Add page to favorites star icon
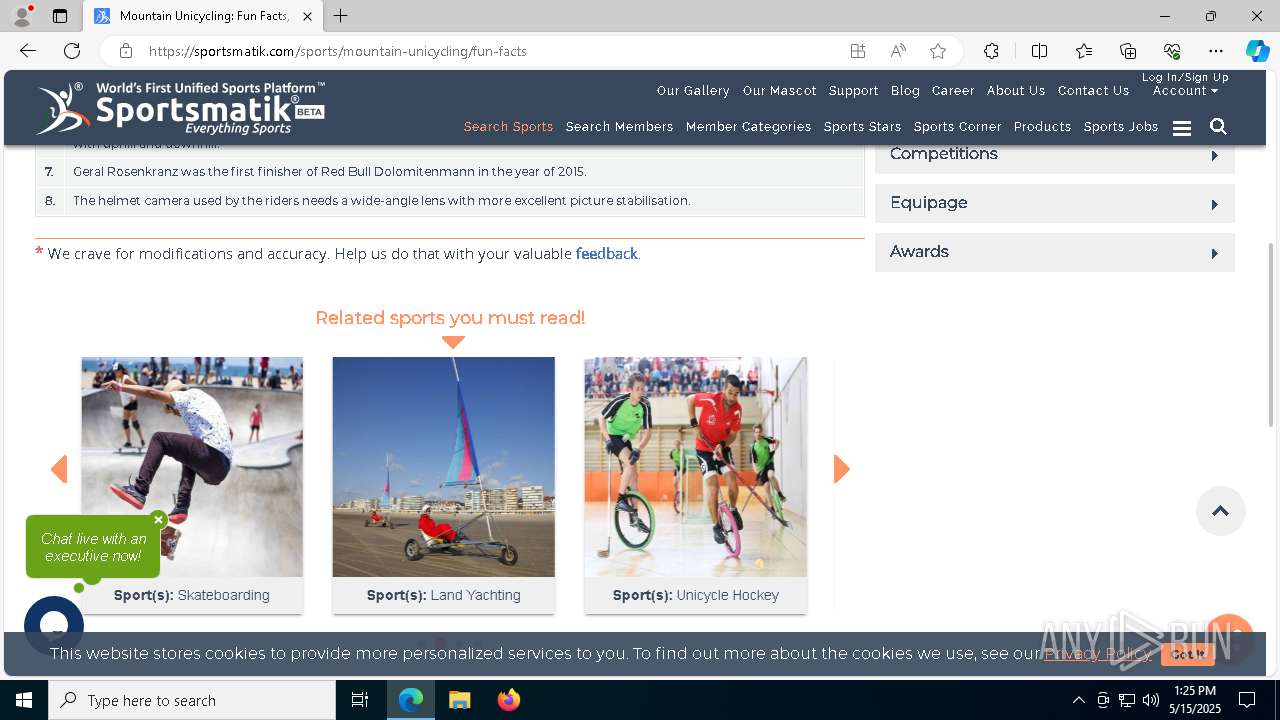1280x720 pixels. [x=937, y=51]
